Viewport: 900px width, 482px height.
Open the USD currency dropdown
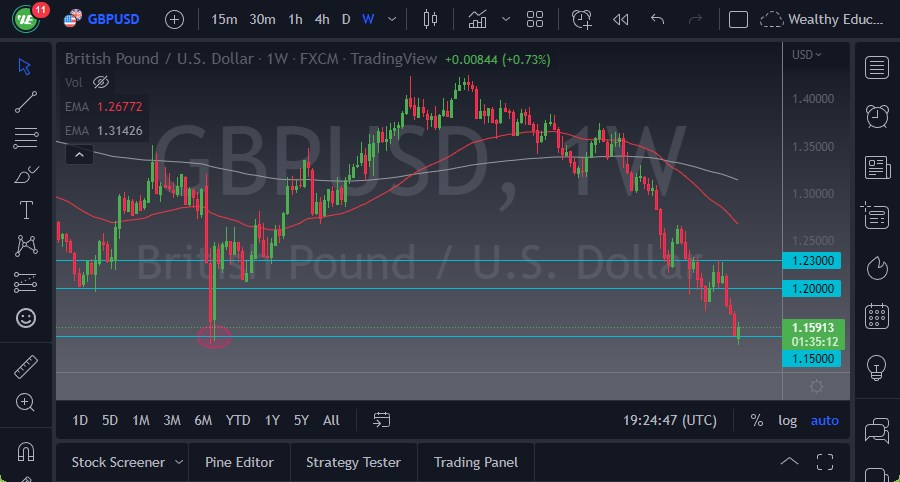(806, 55)
